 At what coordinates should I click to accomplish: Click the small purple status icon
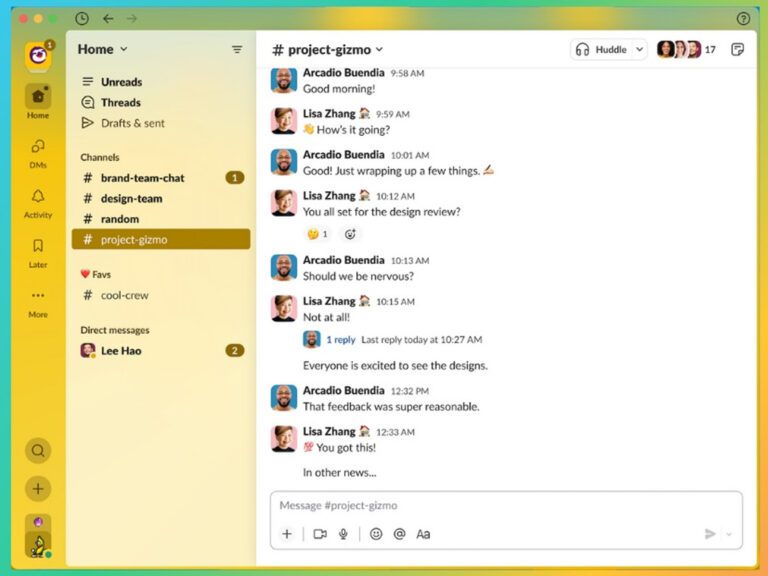click(38, 521)
